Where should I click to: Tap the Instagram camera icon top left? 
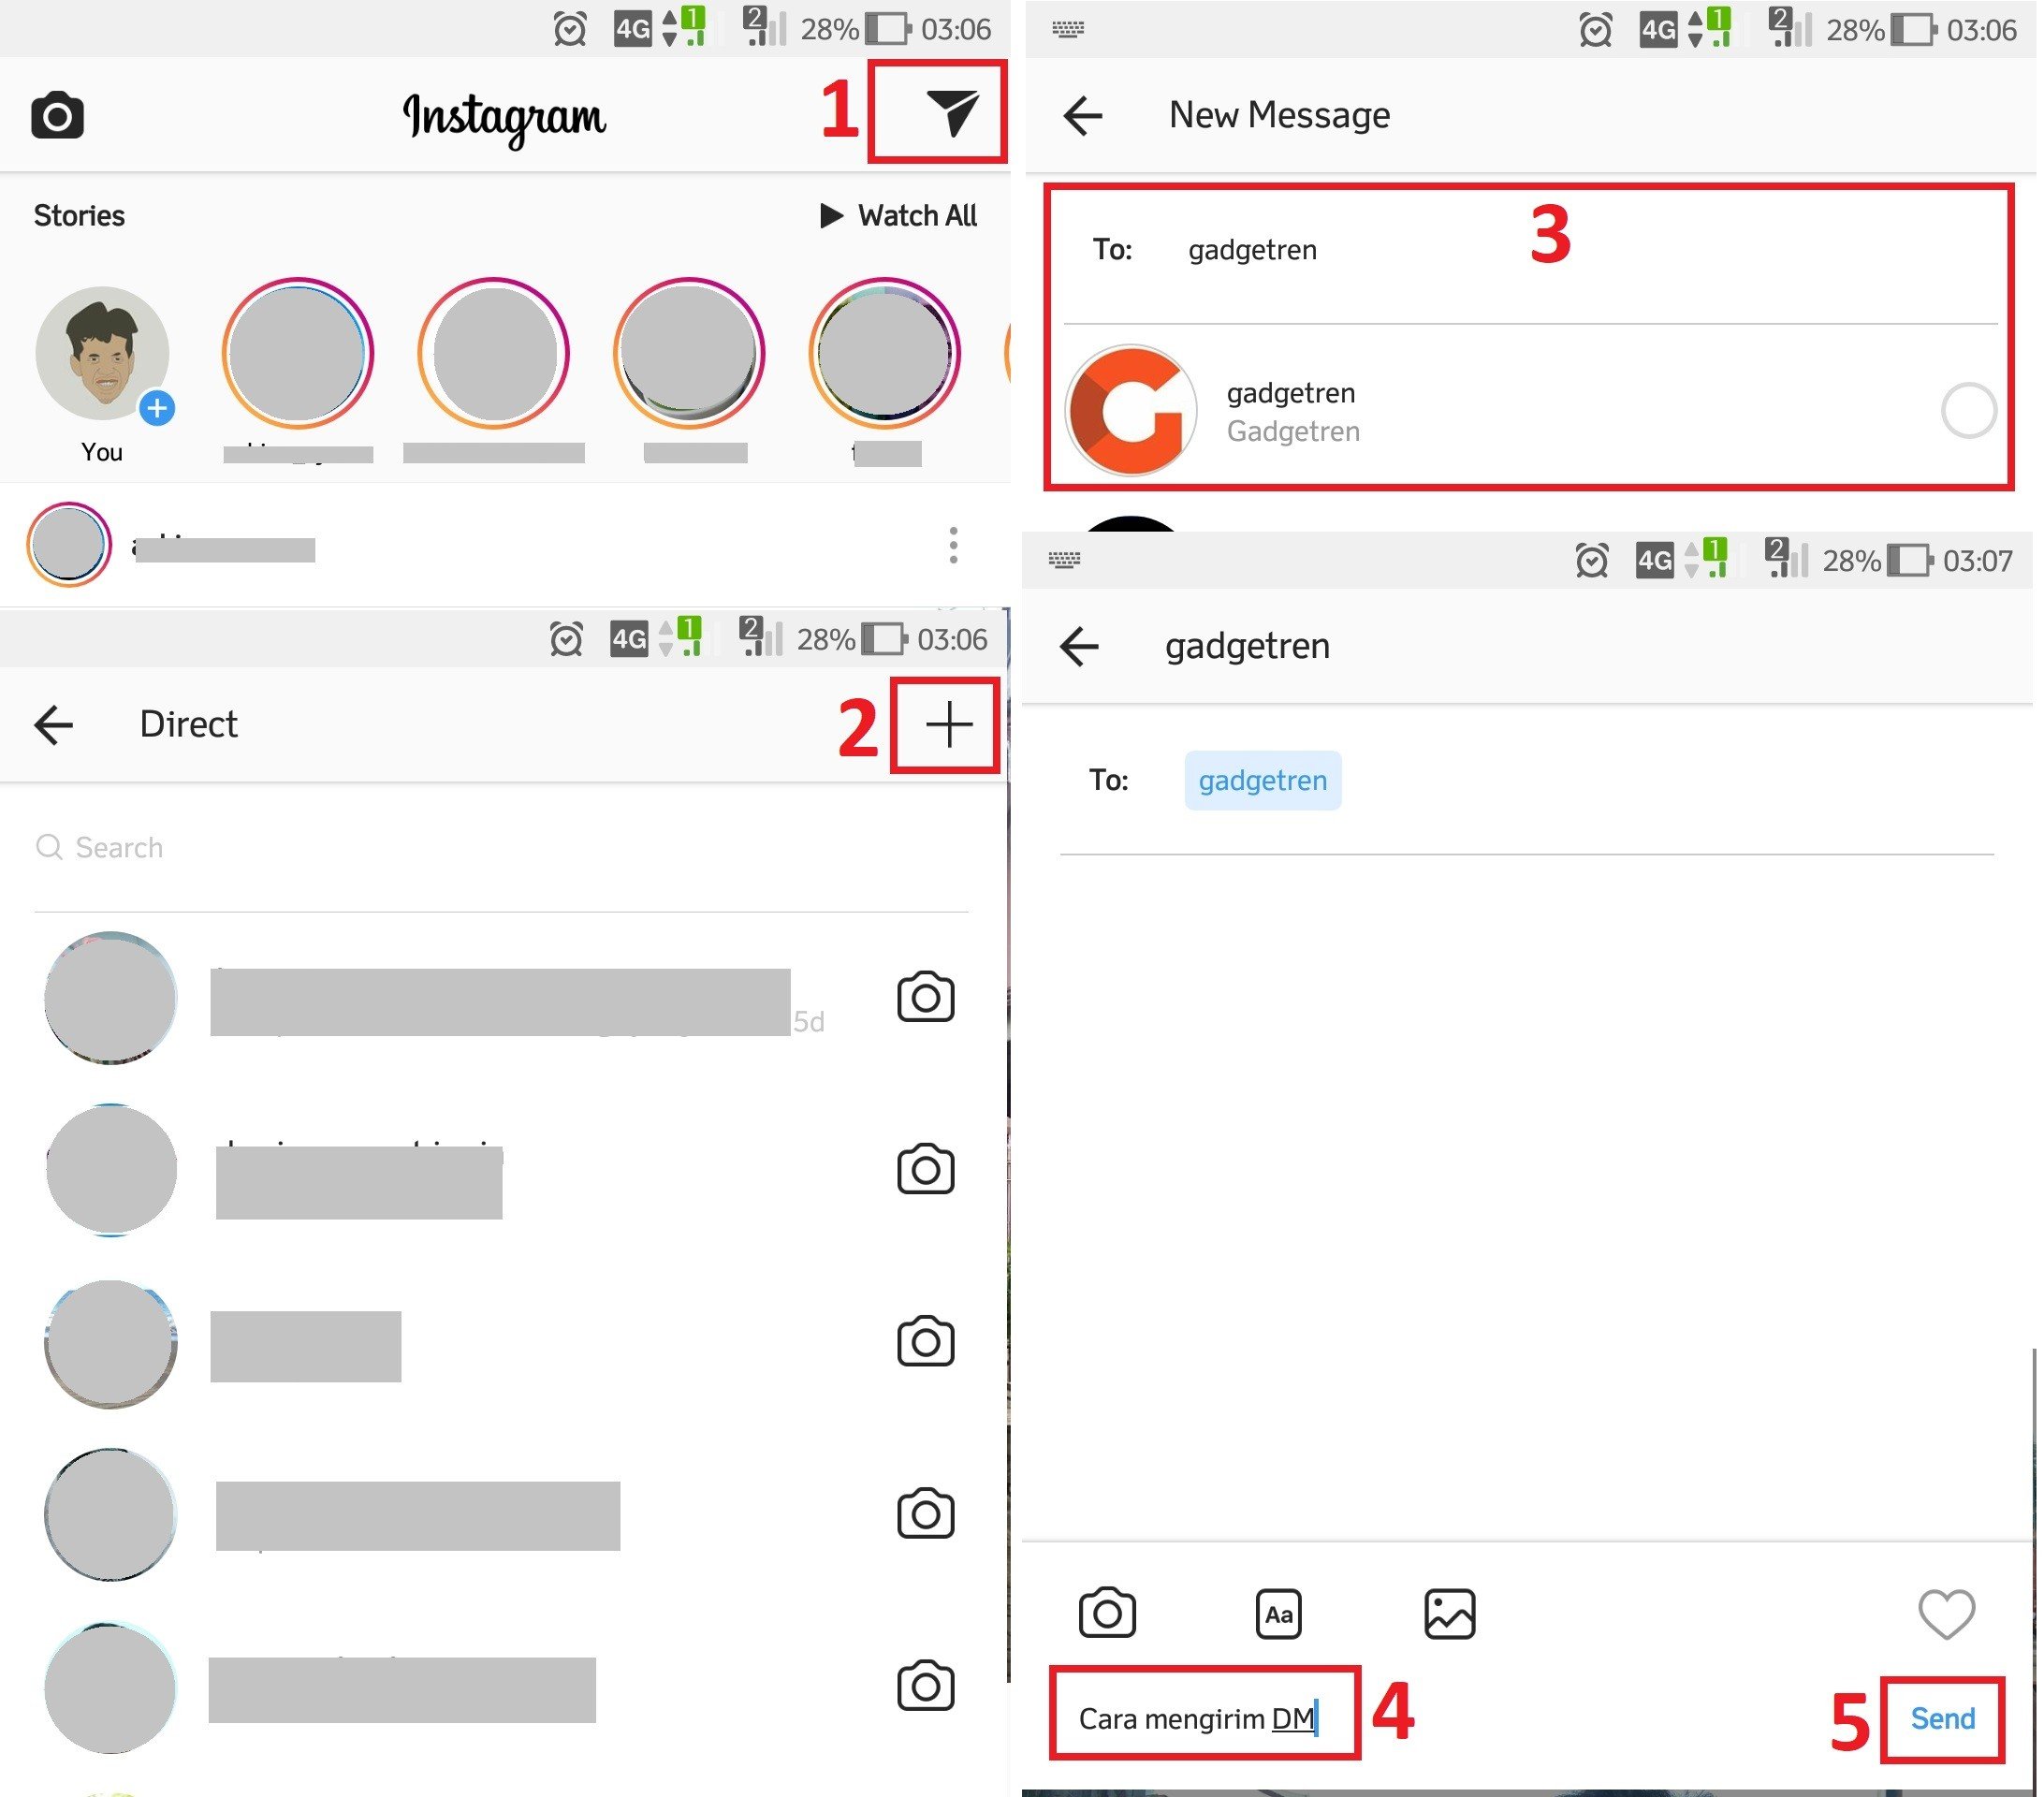(x=55, y=115)
